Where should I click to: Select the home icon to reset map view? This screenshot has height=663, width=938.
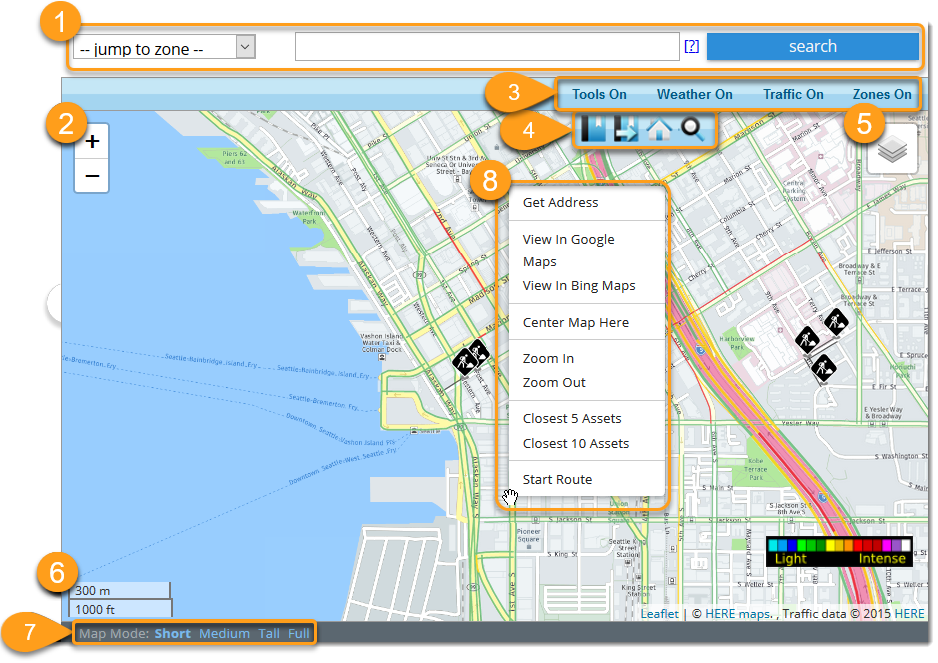[x=659, y=128]
